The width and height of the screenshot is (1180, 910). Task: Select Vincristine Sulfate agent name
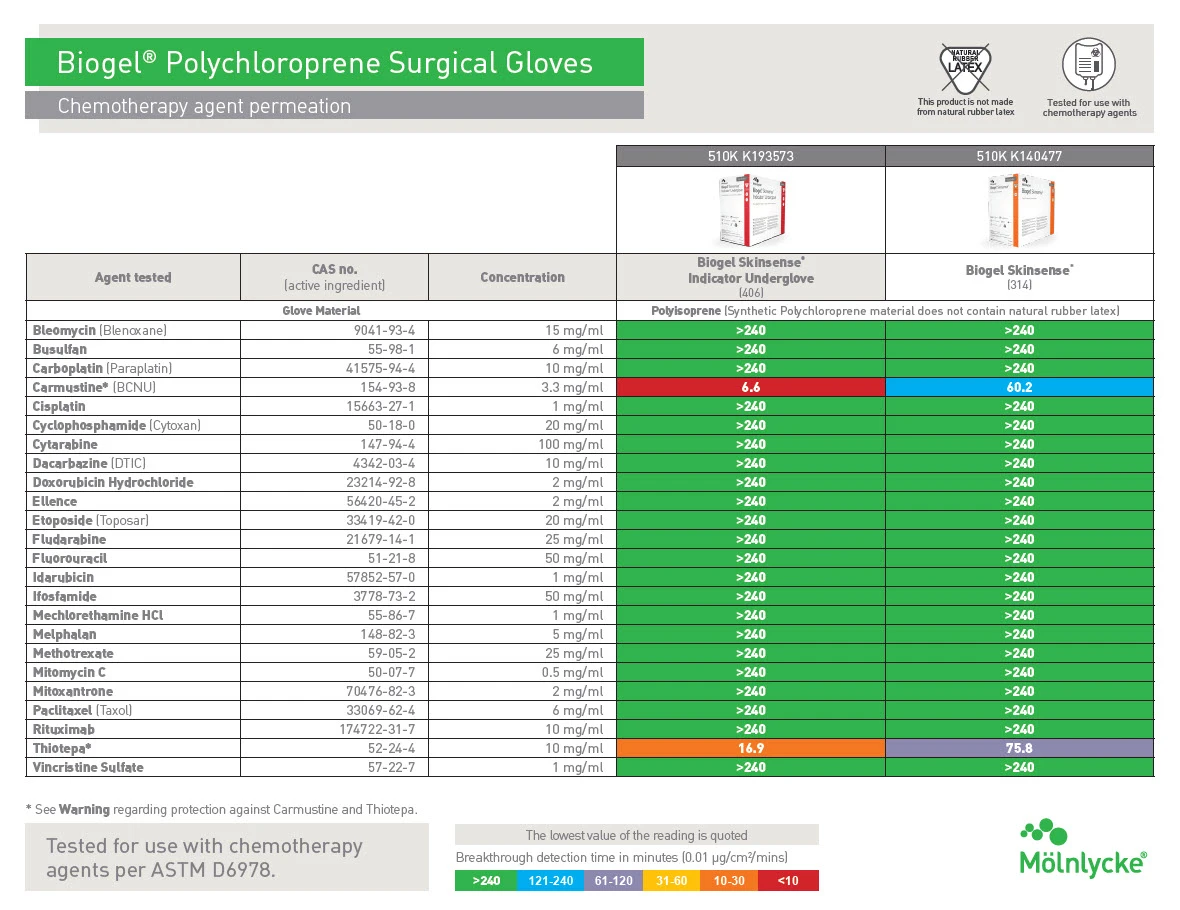(x=88, y=767)
